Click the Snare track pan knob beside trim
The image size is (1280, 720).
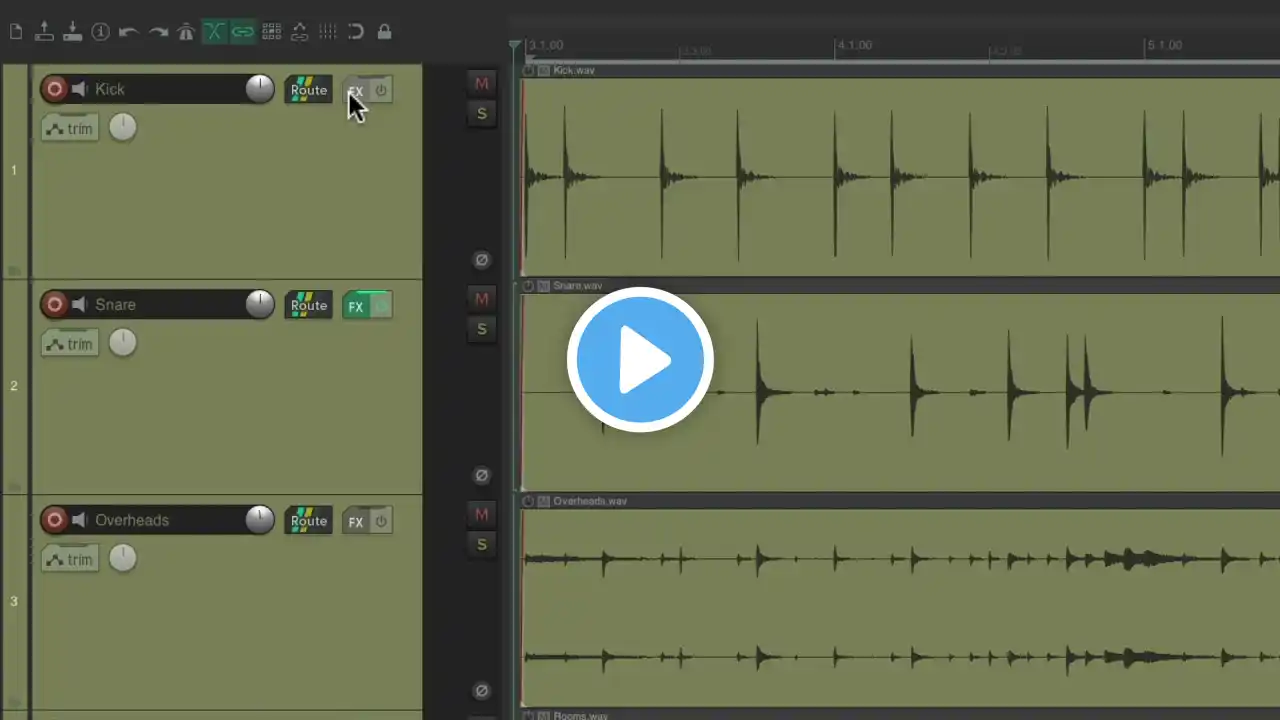(x=122, y=343)
